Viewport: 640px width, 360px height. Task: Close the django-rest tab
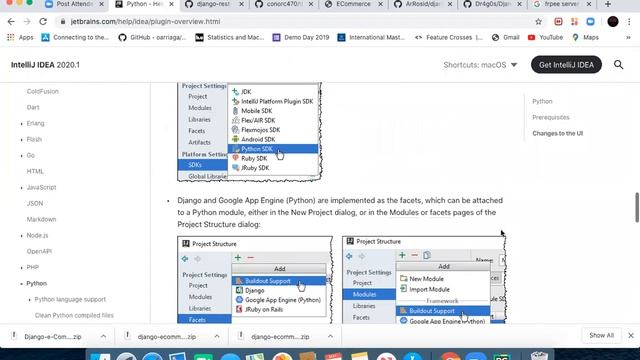241,4
